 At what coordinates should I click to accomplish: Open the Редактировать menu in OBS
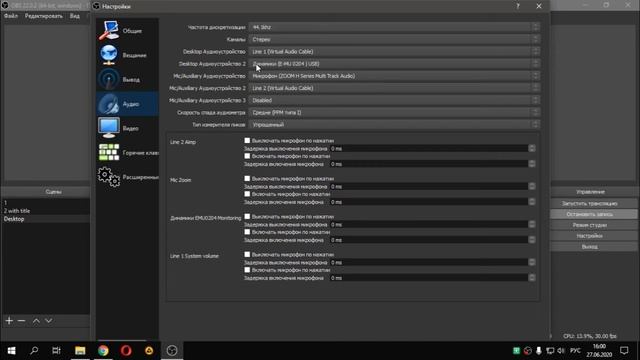click(44, 16)
